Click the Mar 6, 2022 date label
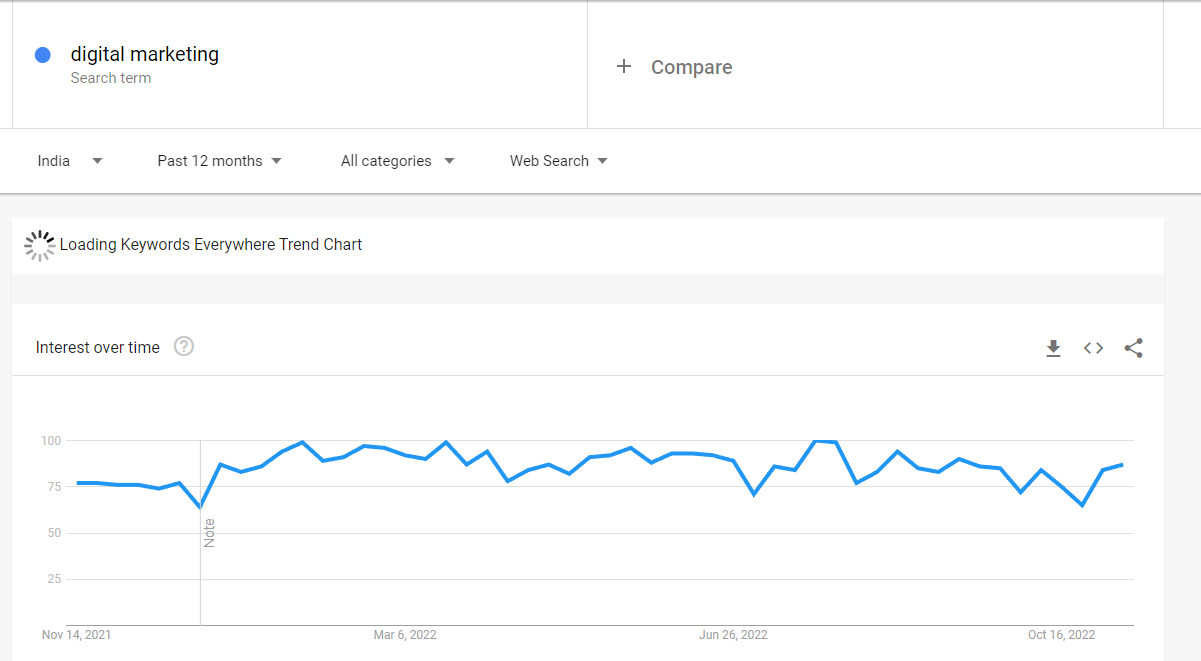Screen dimensions: 1201x661 405,635
